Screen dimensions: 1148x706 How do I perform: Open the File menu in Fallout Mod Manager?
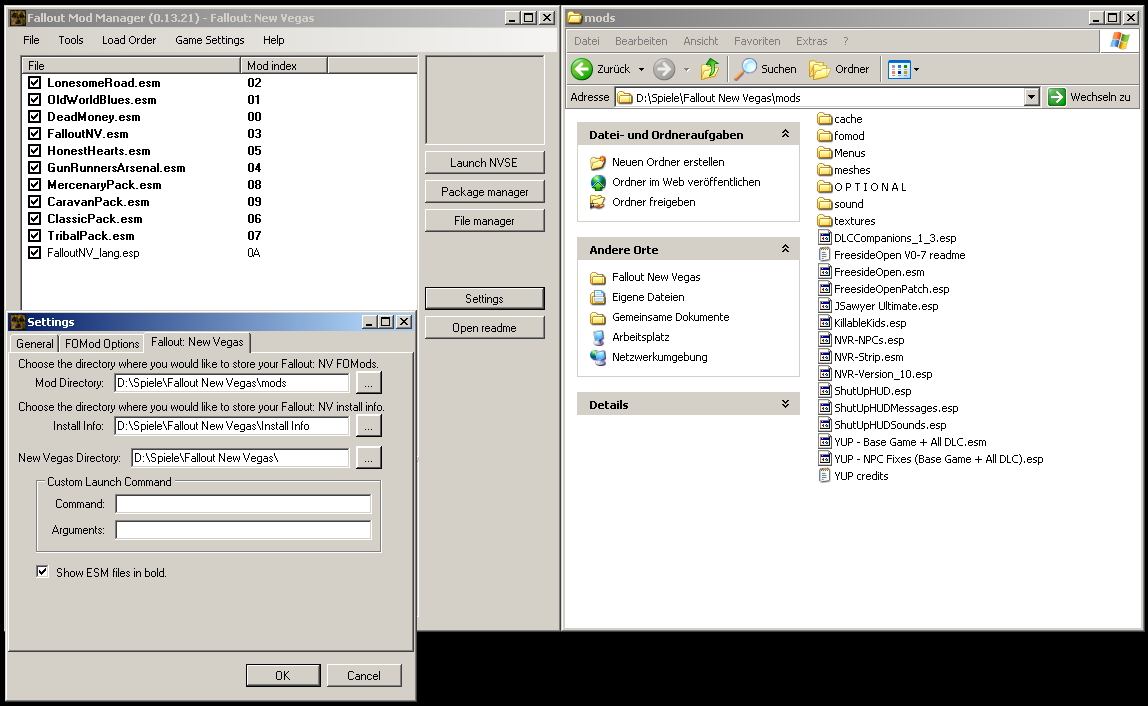coord(31,40)
